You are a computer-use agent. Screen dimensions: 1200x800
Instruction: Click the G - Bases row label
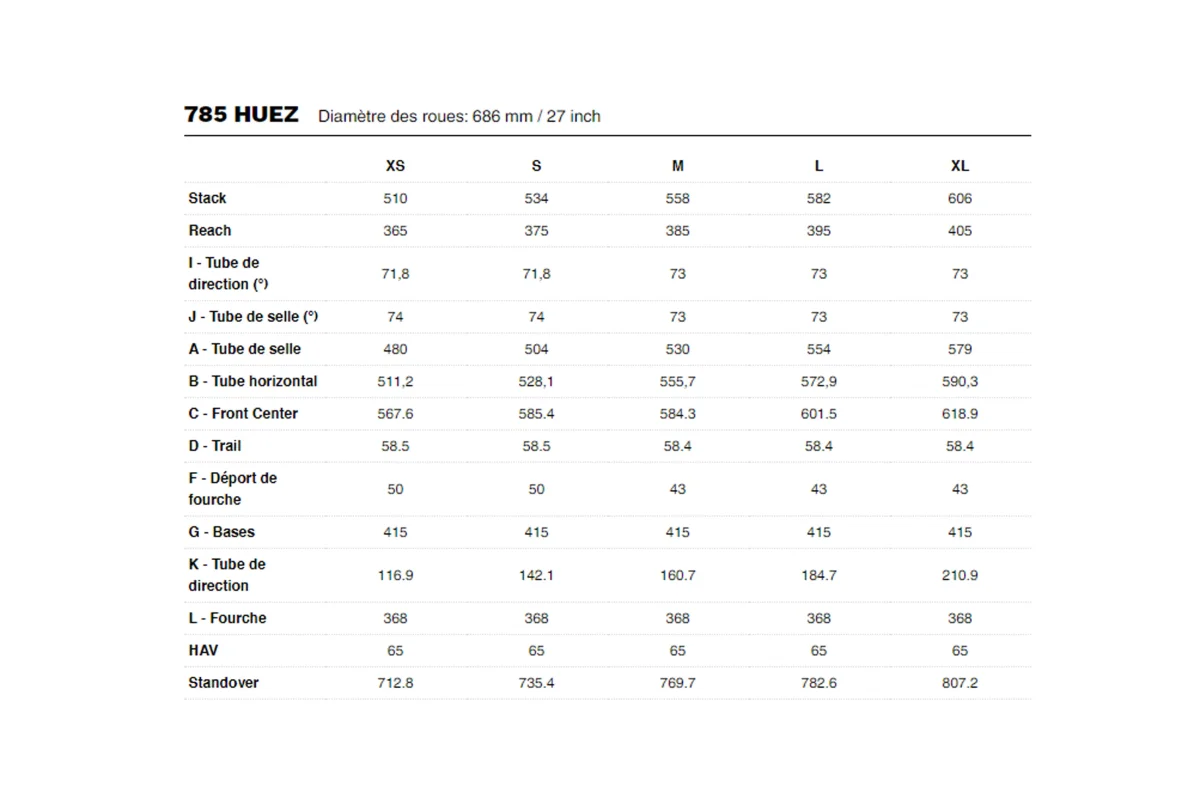point(221,532)
